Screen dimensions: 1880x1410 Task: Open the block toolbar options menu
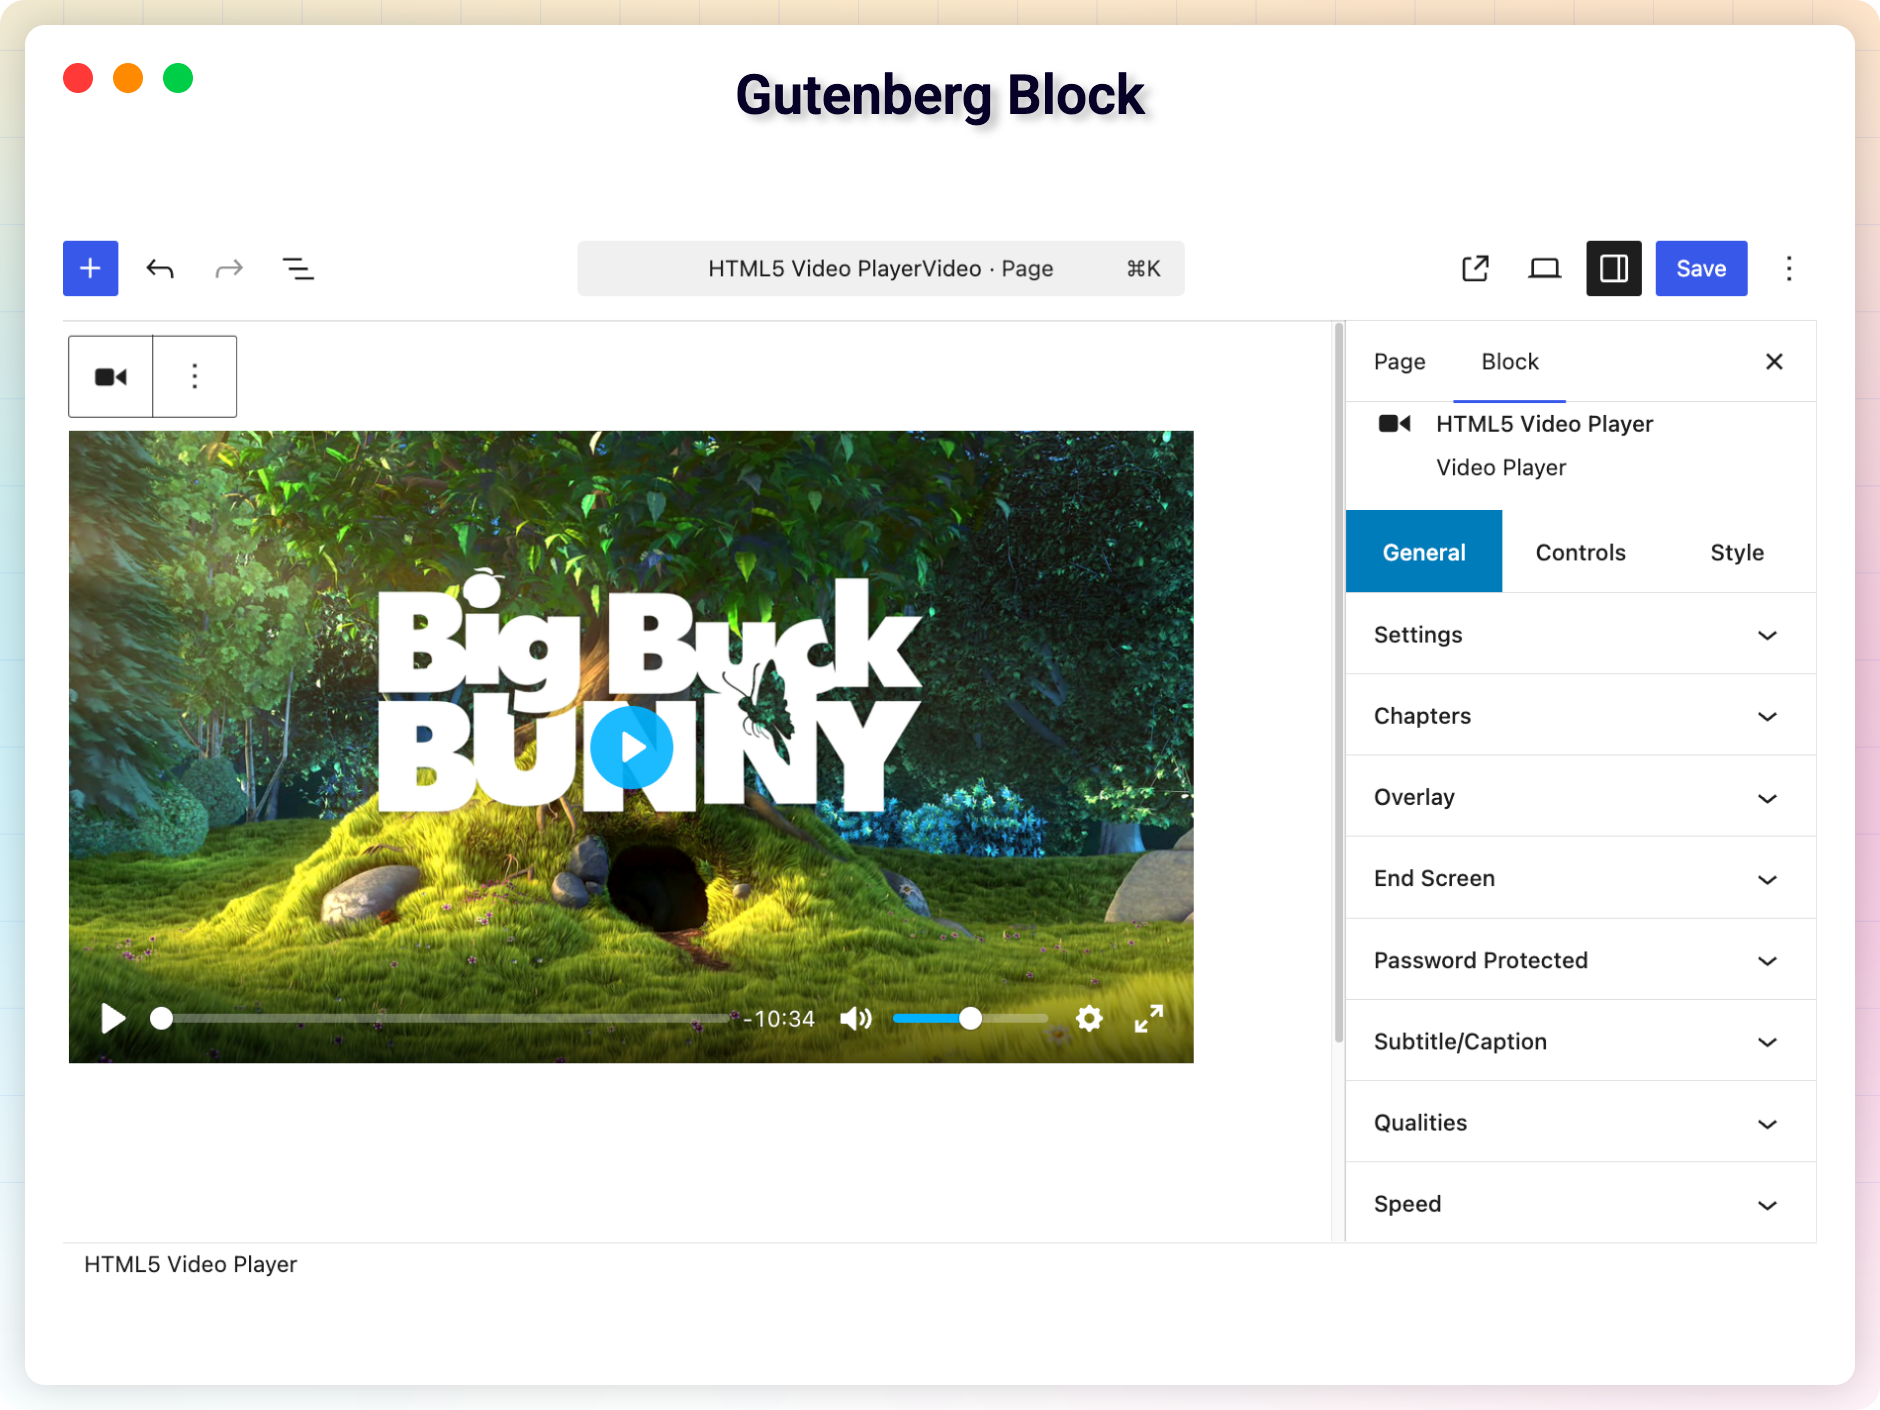click(195, 377)
